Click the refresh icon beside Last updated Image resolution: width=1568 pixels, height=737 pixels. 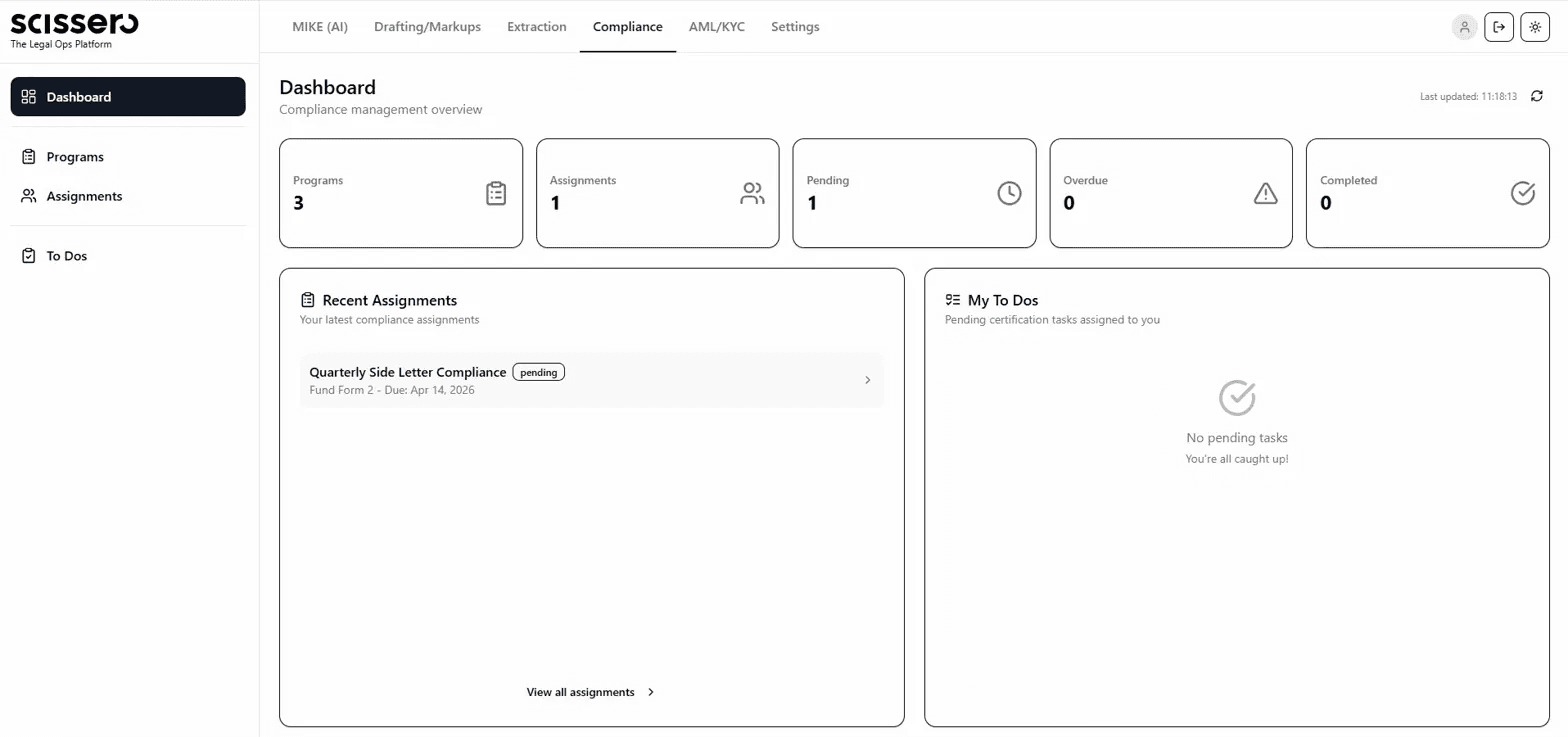1537,96
